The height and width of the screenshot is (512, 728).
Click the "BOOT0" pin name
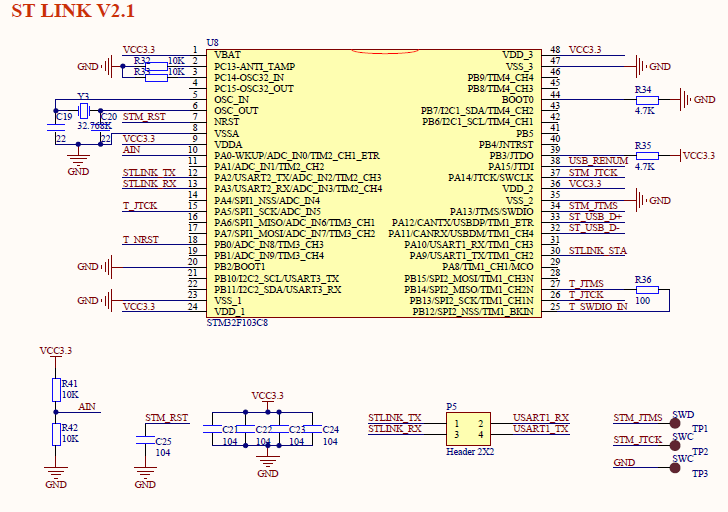point(518,100)
